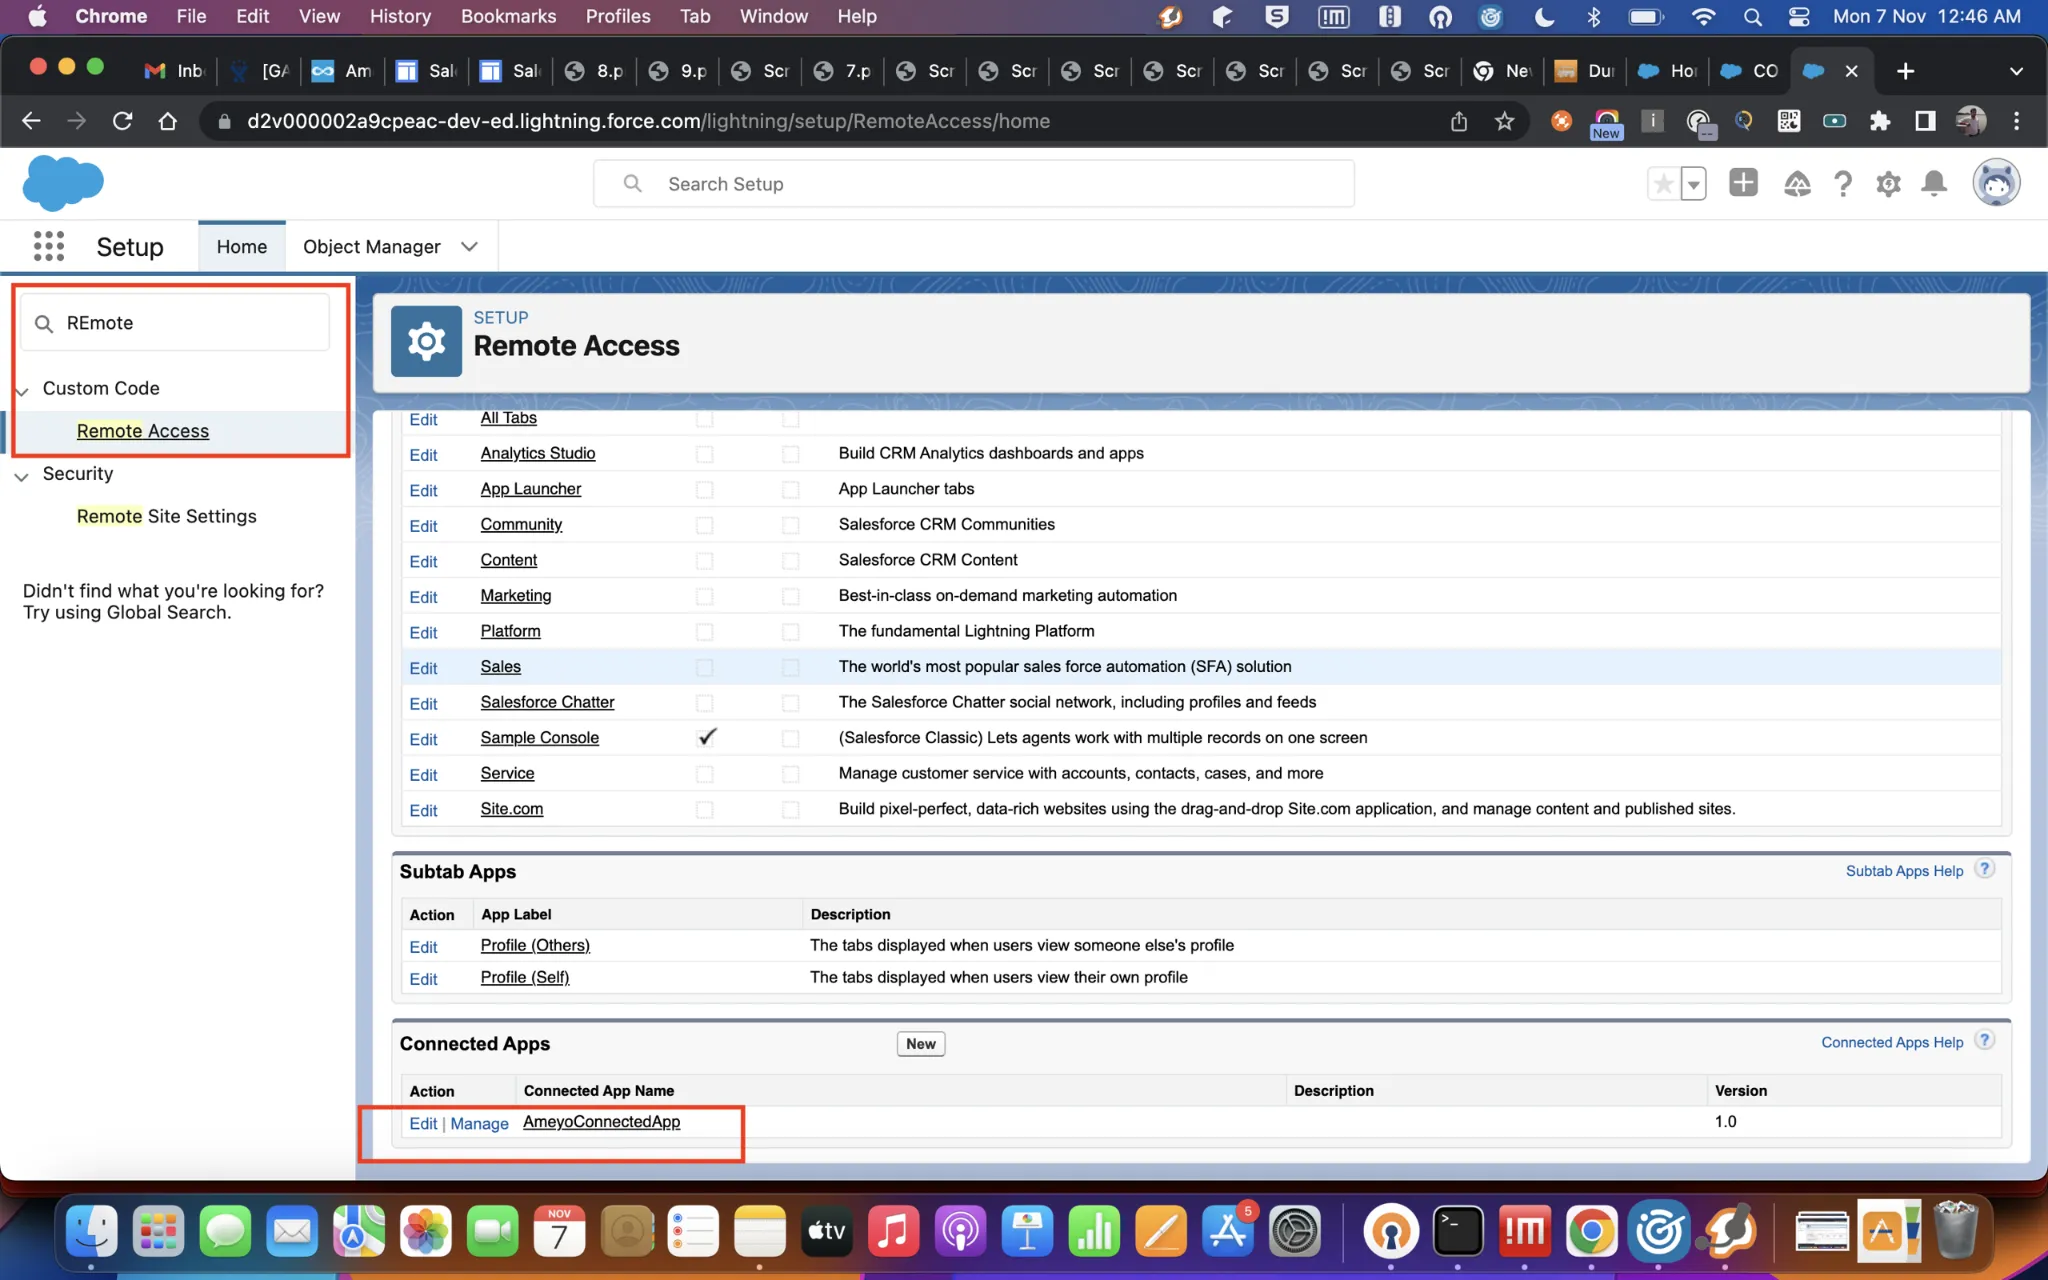
Task: Toggle the checked box in Sample Console row
Action: click(707, 737)
